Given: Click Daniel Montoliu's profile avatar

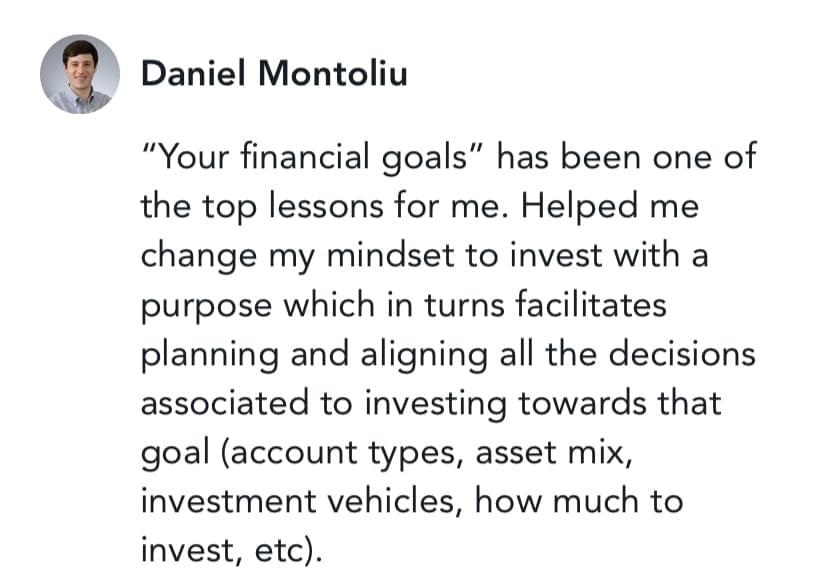Looking at the screenshot, I should point(80,74).
